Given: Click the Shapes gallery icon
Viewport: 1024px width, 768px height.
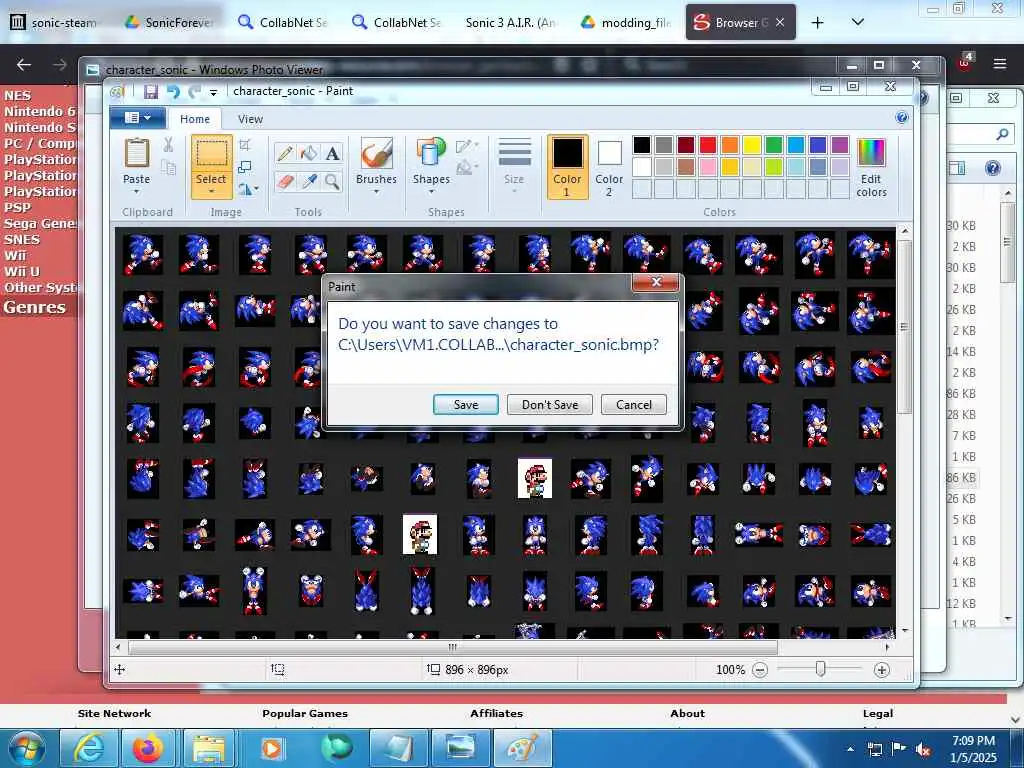Looking at the screenshot, I should pyautogui.click(x=431, y=153).
